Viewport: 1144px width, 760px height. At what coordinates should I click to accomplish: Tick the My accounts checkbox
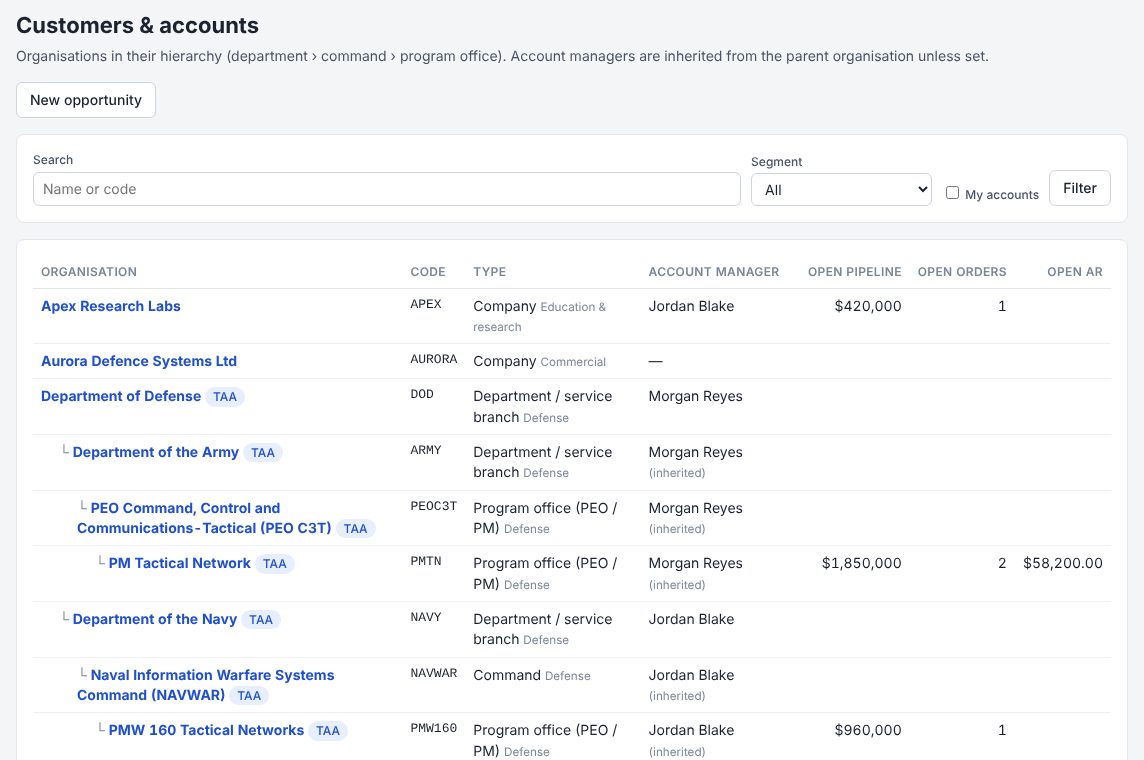coord(952,193)
